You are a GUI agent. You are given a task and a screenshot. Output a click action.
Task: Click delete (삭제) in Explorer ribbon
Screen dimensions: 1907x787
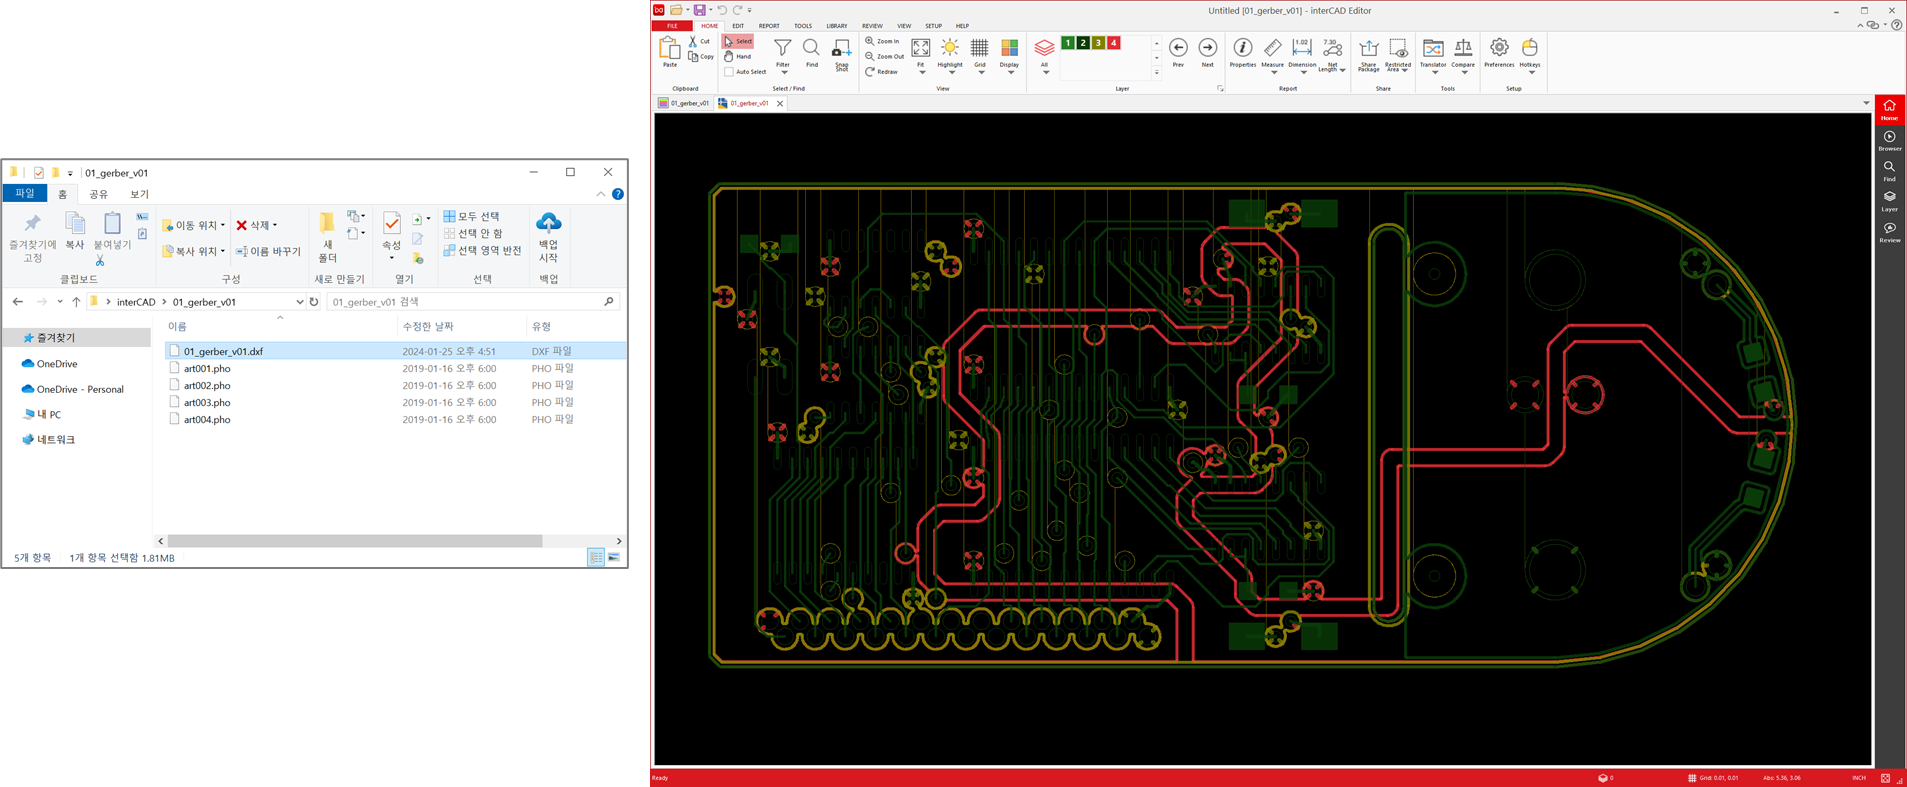coord(257,225)
